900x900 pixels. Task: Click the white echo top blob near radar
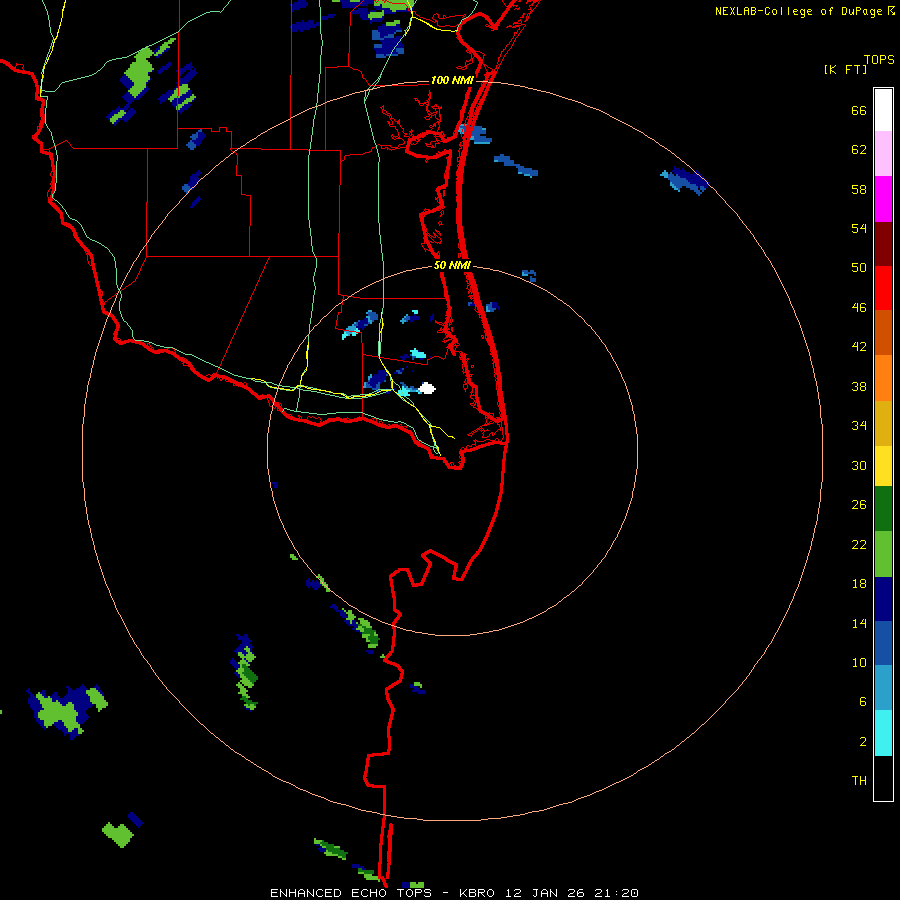point(426,389)
